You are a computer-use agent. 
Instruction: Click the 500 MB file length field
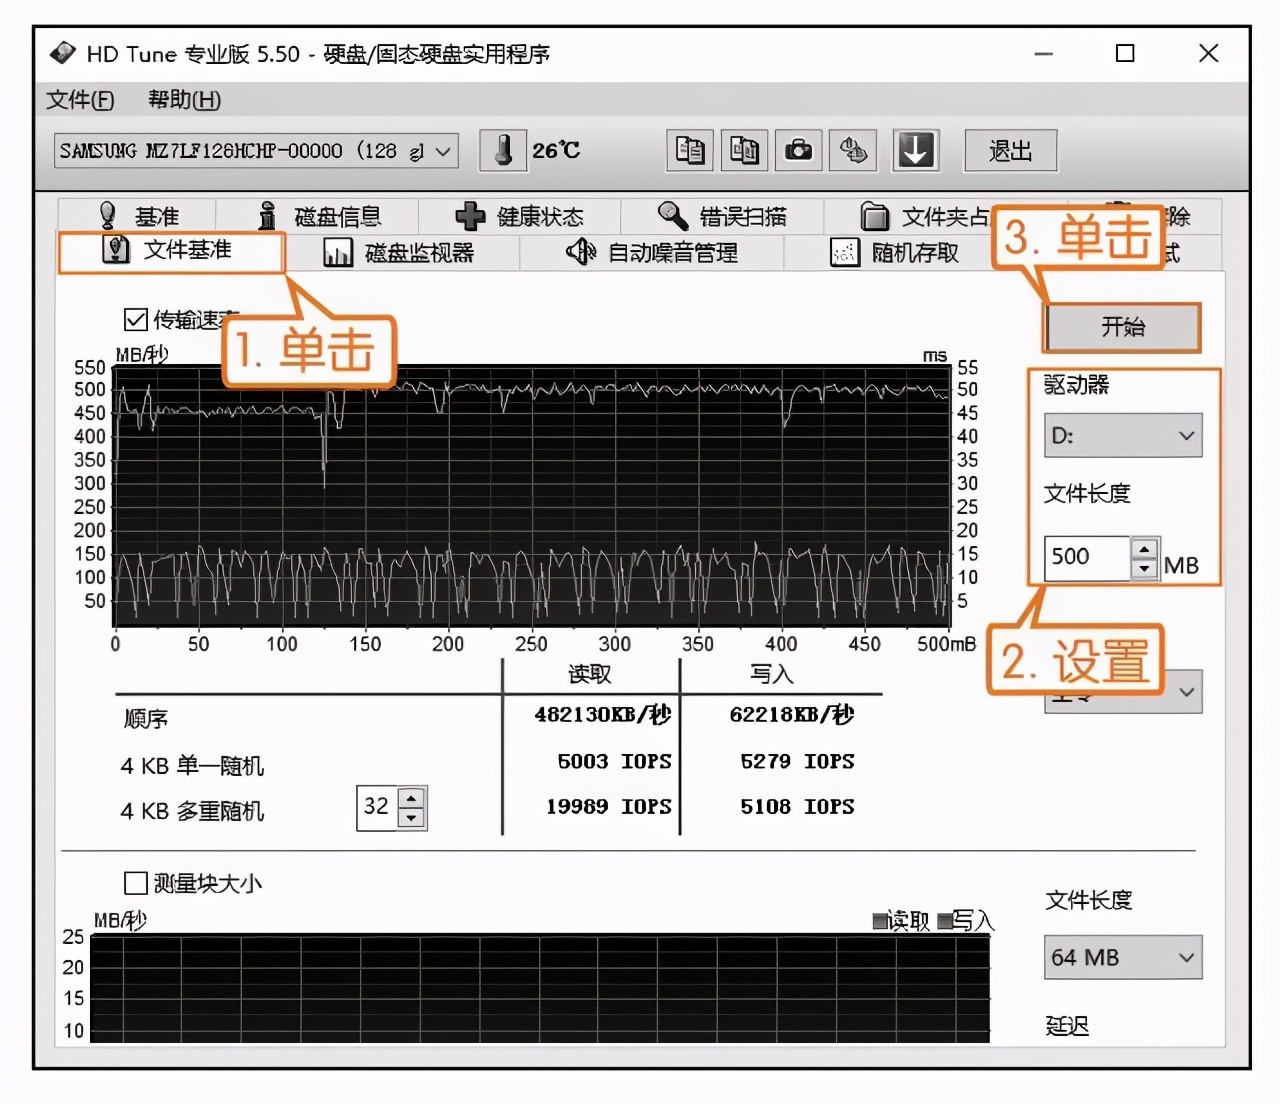tap(1088, 558)
